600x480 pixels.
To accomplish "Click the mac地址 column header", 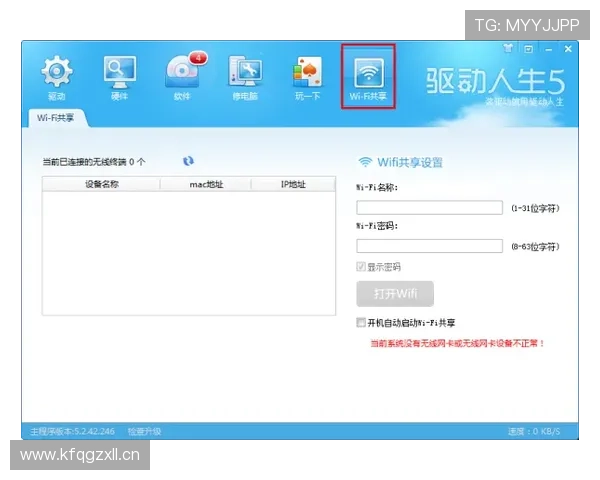I will [206, 184].
